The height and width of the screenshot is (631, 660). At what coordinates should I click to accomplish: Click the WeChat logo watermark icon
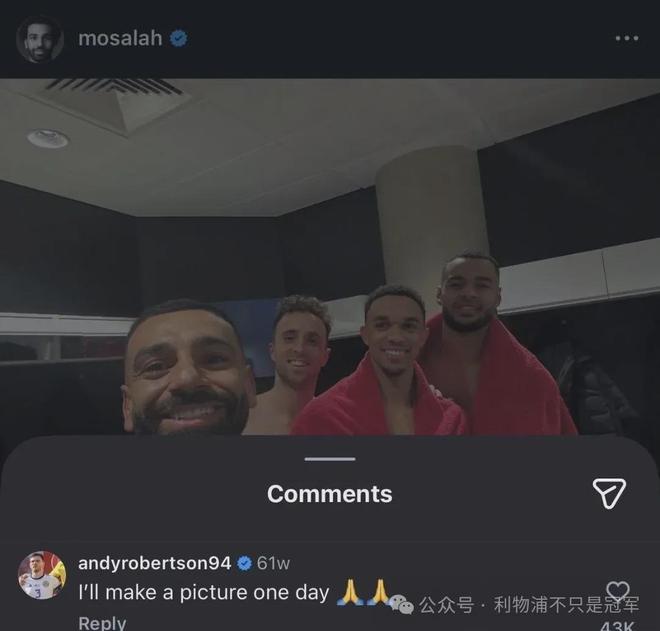pos(401,604)
